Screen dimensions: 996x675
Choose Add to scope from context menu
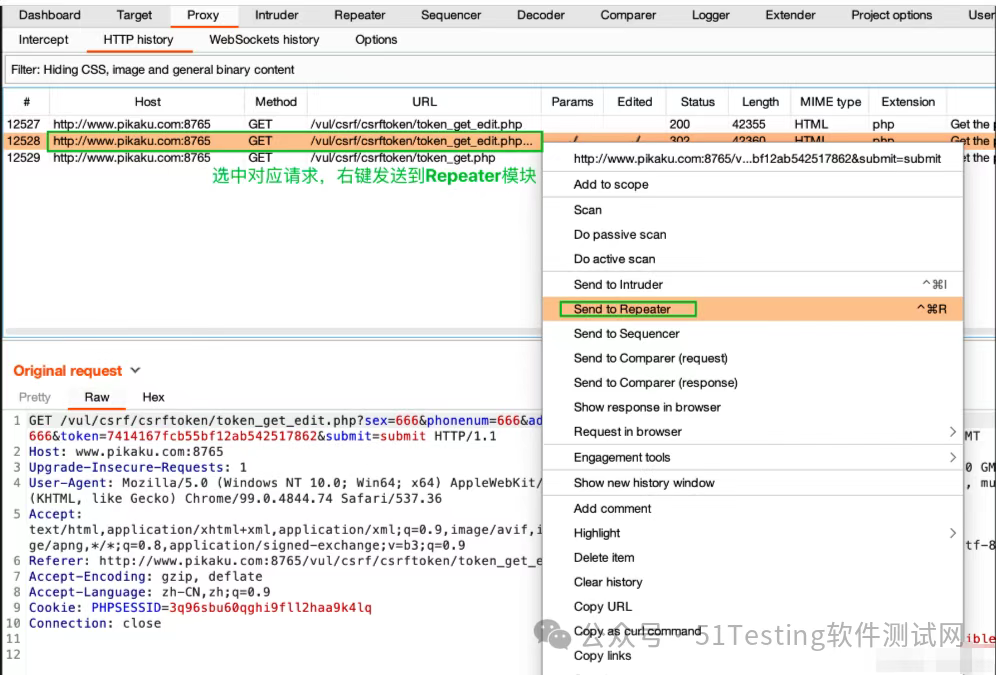[753, 184]
